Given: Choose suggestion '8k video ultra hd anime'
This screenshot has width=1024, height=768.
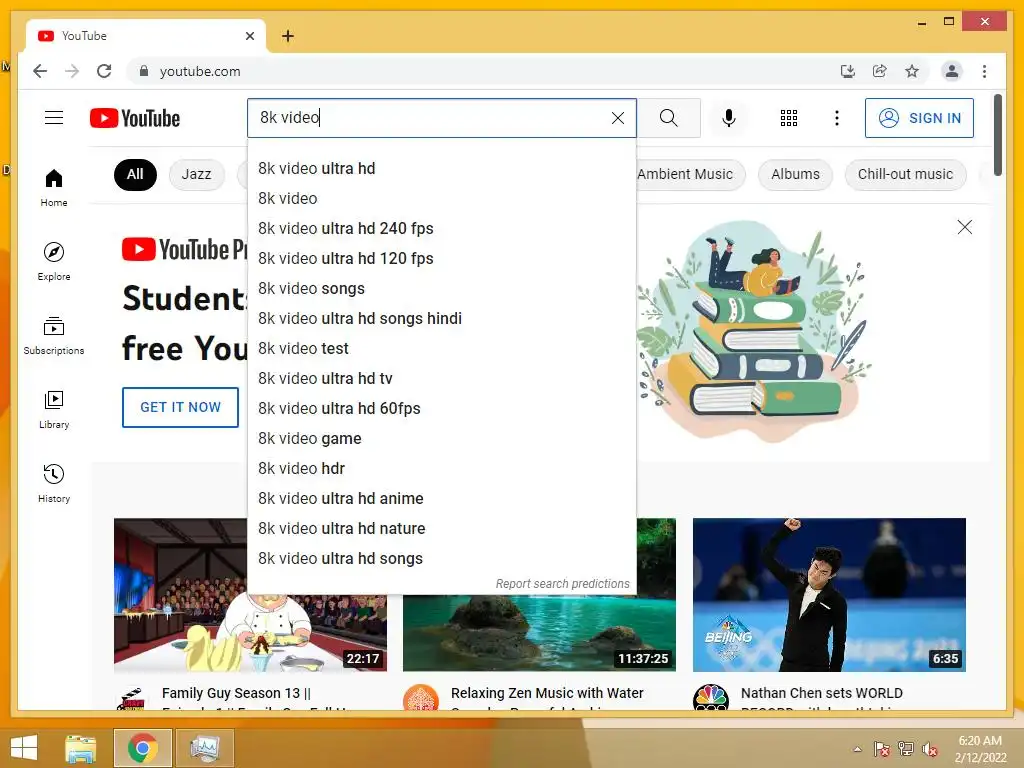Looking at the screenshot, I should point(442,499).
